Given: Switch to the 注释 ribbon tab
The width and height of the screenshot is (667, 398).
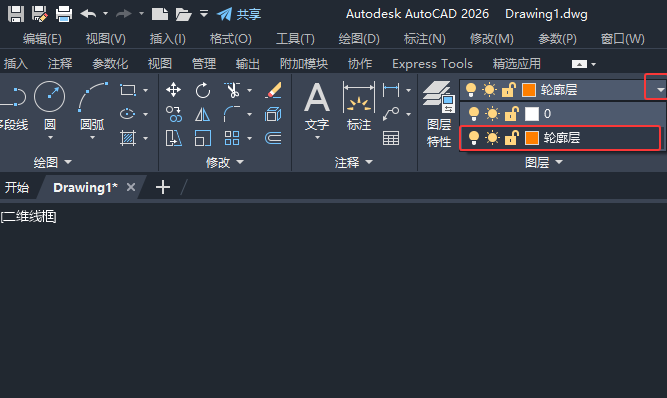Looking at the screenshot, I should point(60,64).
